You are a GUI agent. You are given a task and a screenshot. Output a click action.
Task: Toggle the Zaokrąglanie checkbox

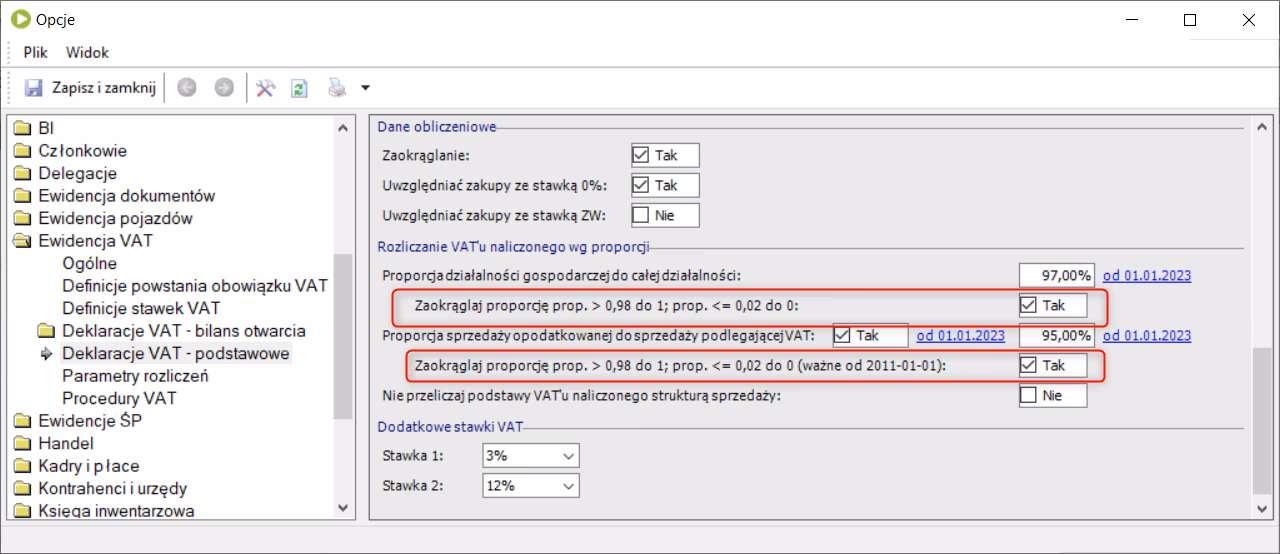click(641, 155)
